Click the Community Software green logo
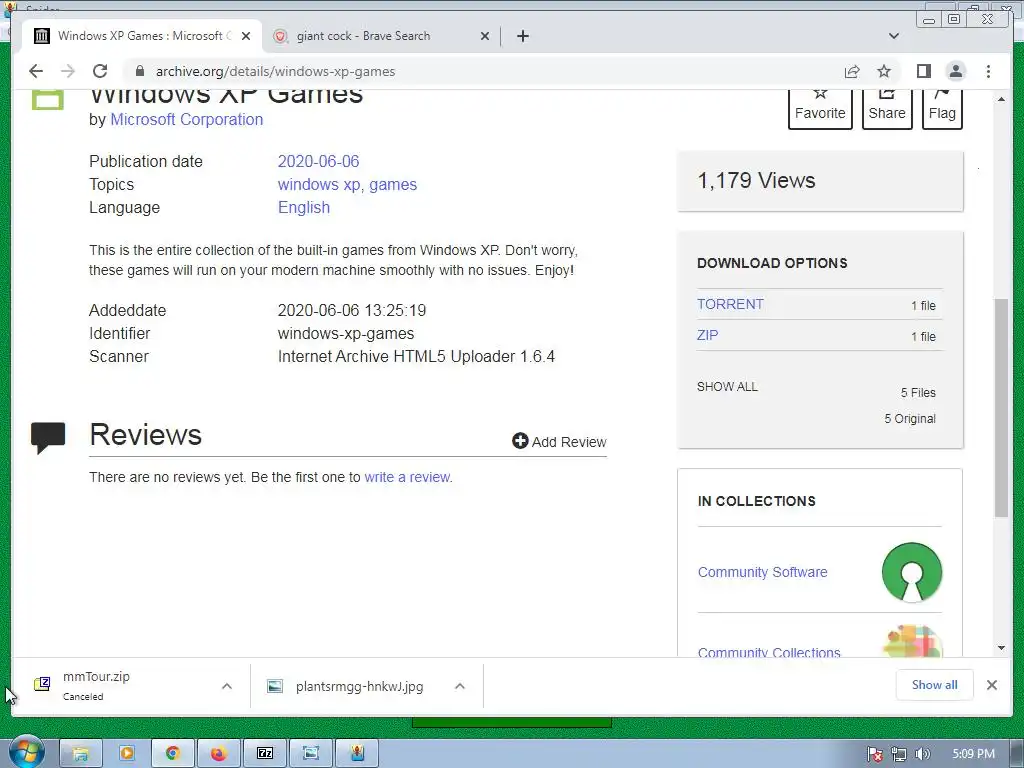Screen dimensions: 1024x768 coord(912,572)
